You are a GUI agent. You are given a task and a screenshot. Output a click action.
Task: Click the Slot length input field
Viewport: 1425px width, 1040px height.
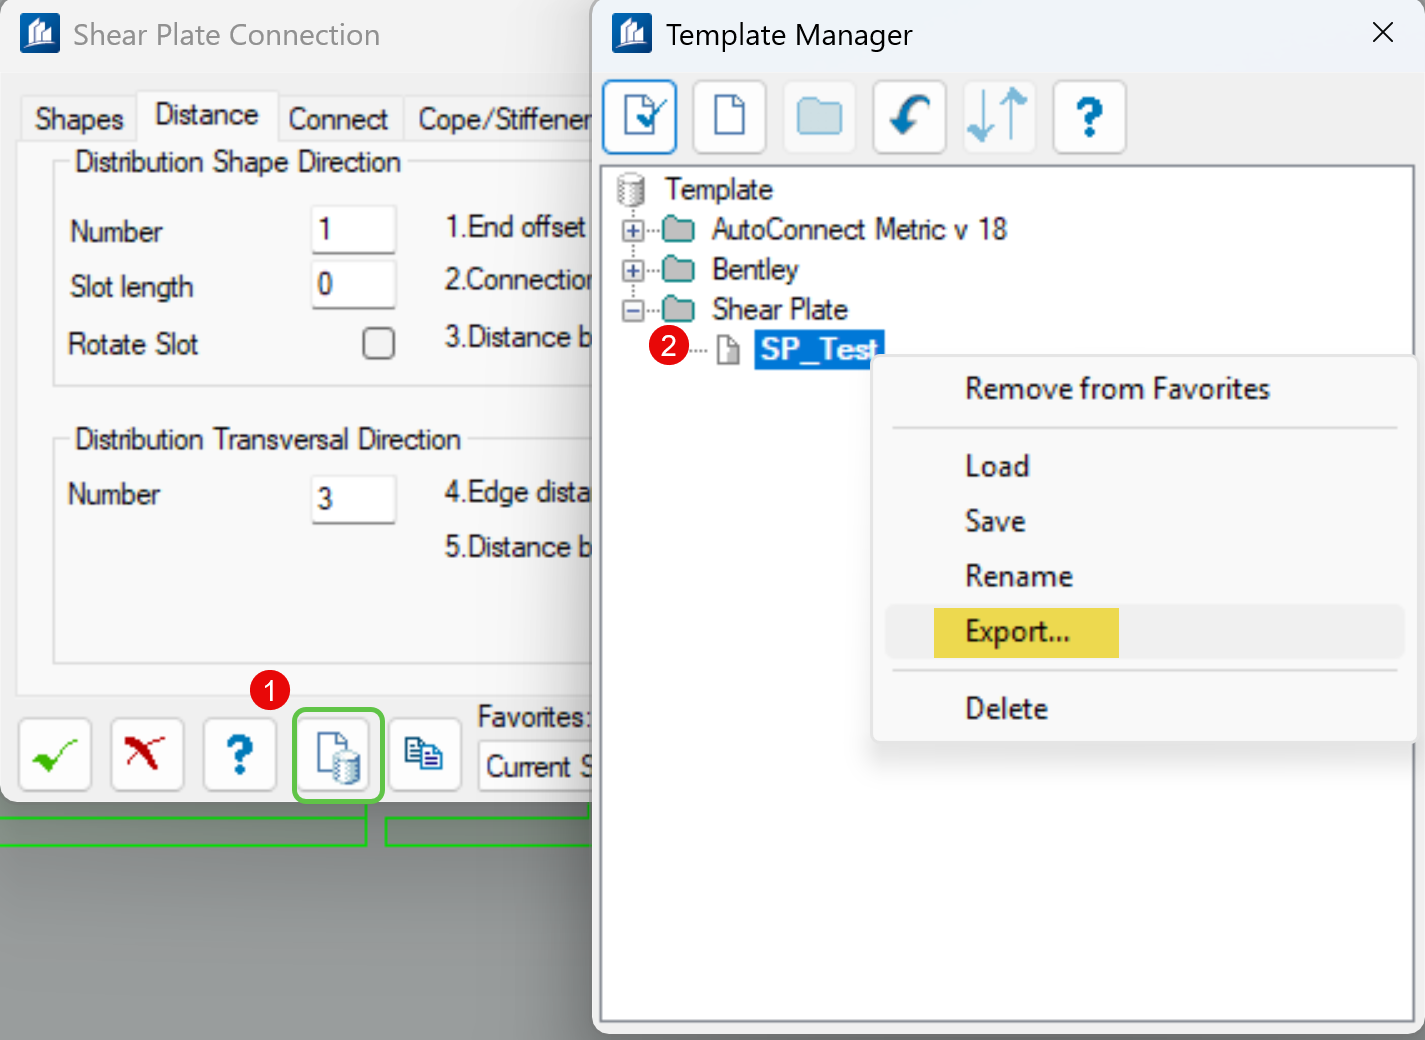(354, 284)
